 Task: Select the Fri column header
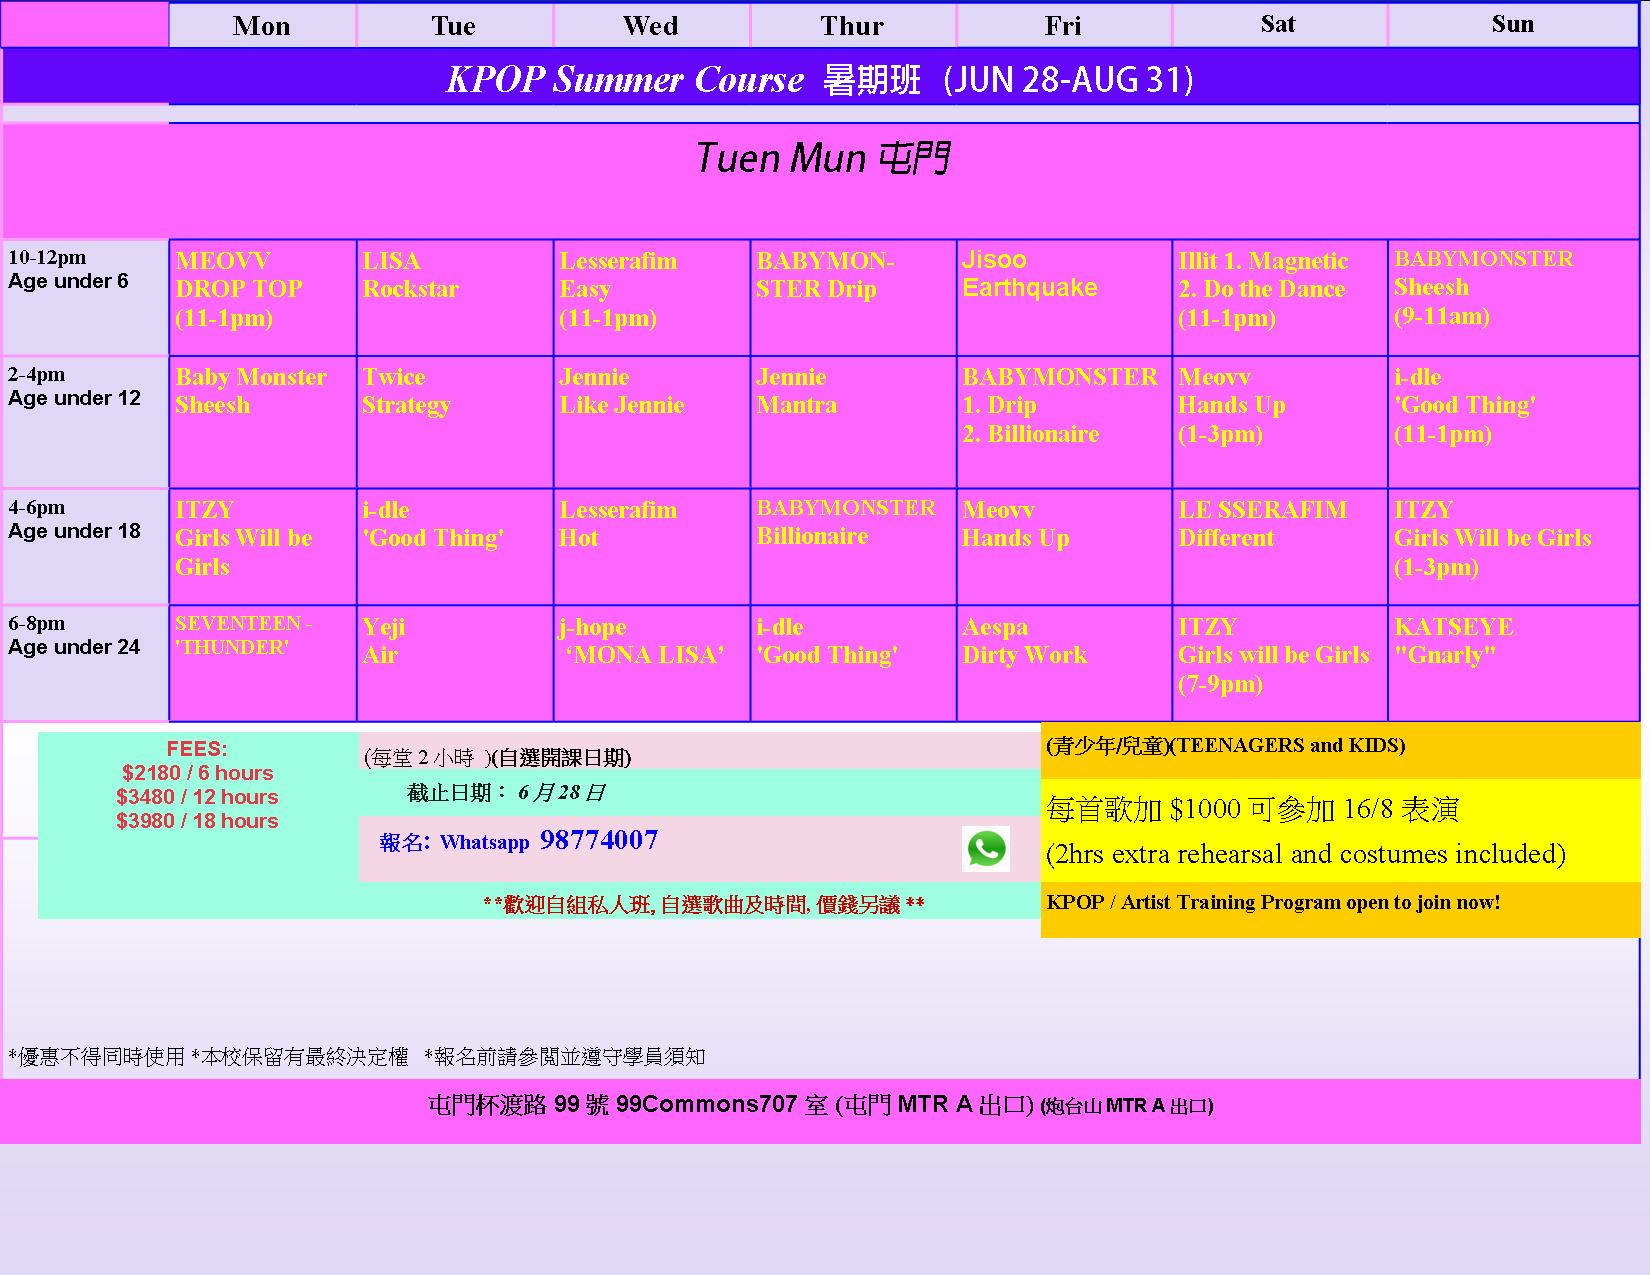(x=1063, y=26)
